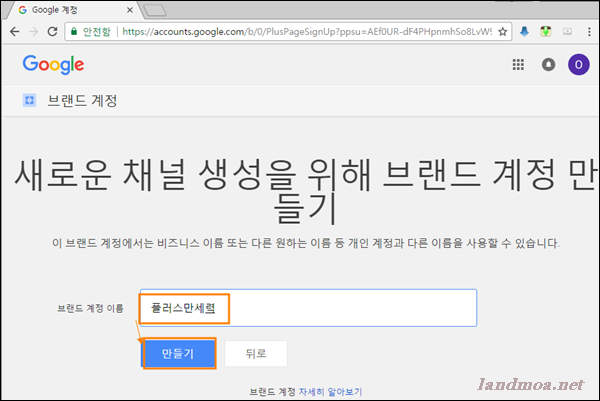Viewport: 600px width, 401px height.
Task: Open the purple account avatar
Action: [579, 65]
